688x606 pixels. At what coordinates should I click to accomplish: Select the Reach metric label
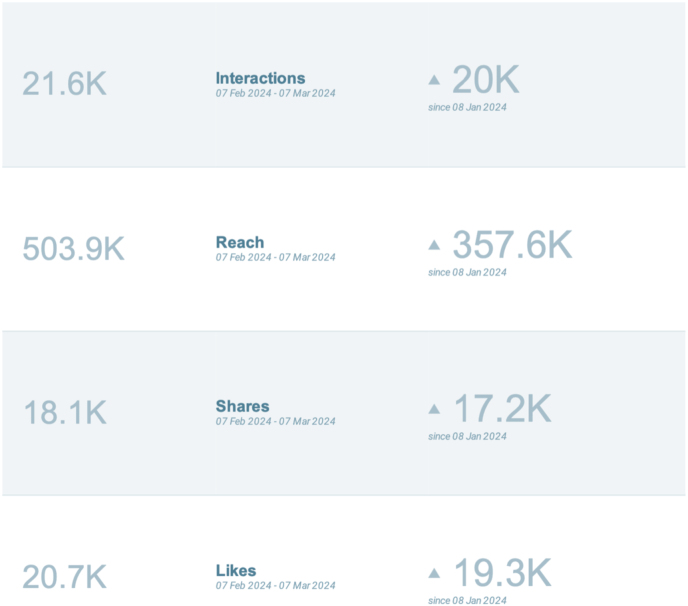point(240,242)
